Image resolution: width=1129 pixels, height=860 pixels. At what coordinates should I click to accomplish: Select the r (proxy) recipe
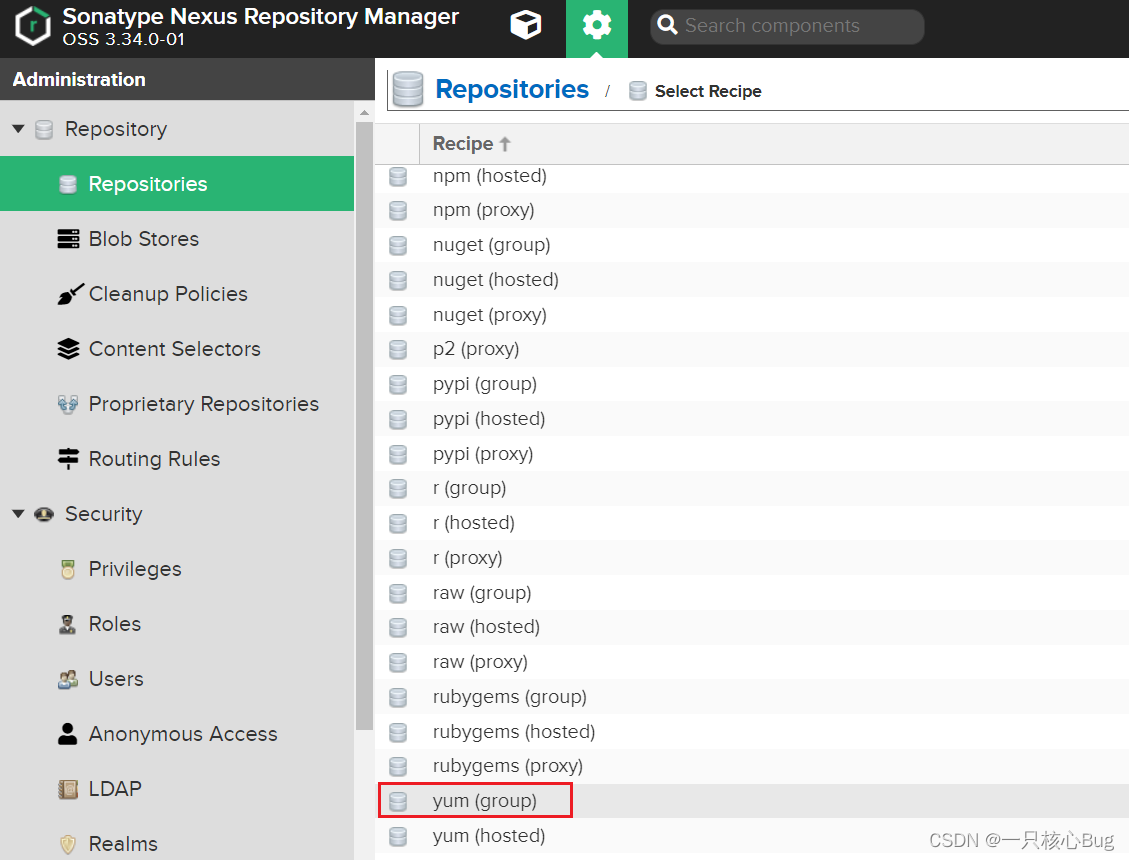click(x=752, y=558)
